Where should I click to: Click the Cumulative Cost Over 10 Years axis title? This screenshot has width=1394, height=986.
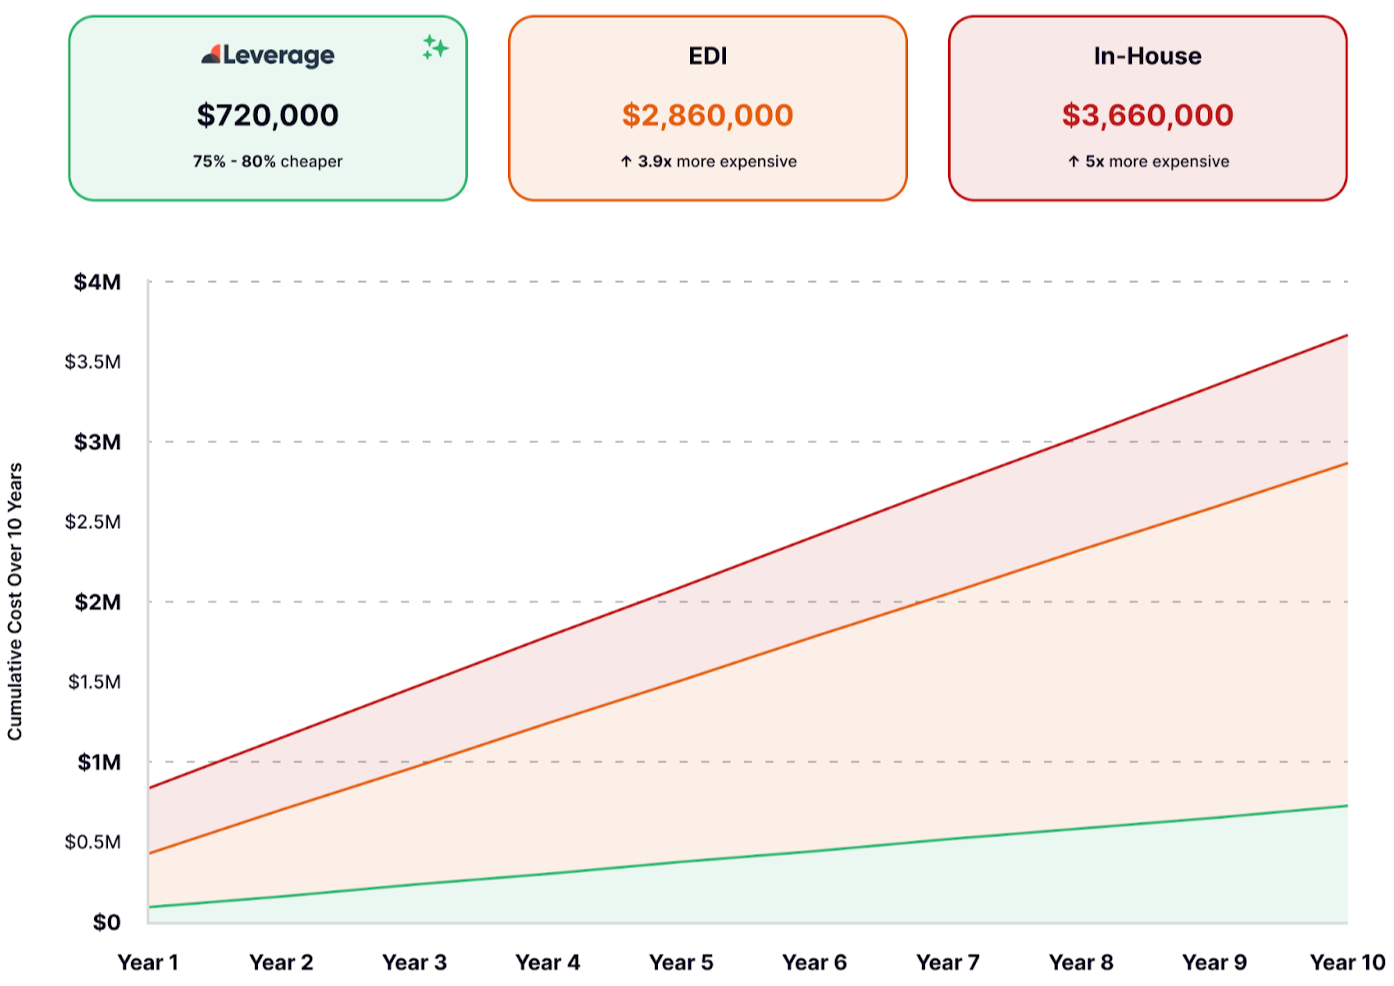(15, 601)
